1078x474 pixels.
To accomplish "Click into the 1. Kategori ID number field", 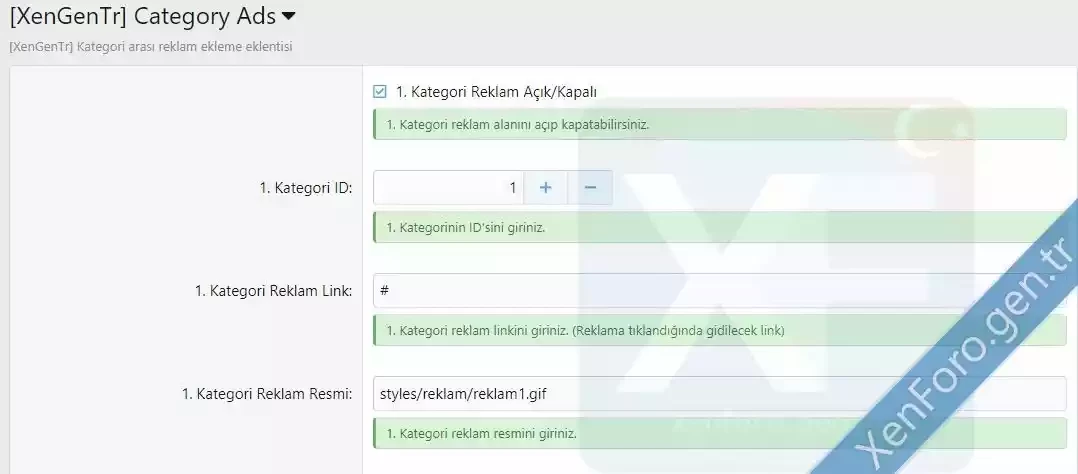I will (448, 187).
